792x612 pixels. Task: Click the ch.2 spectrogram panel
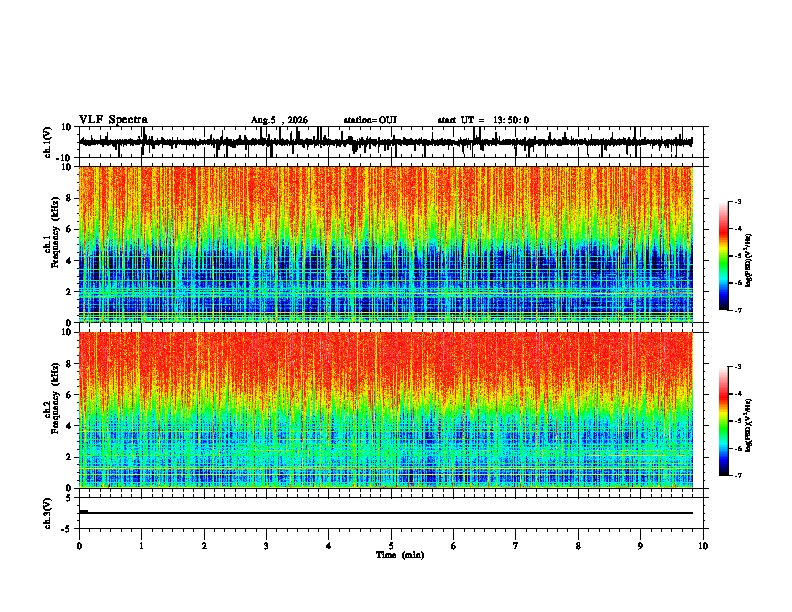(x=385, y=410)
